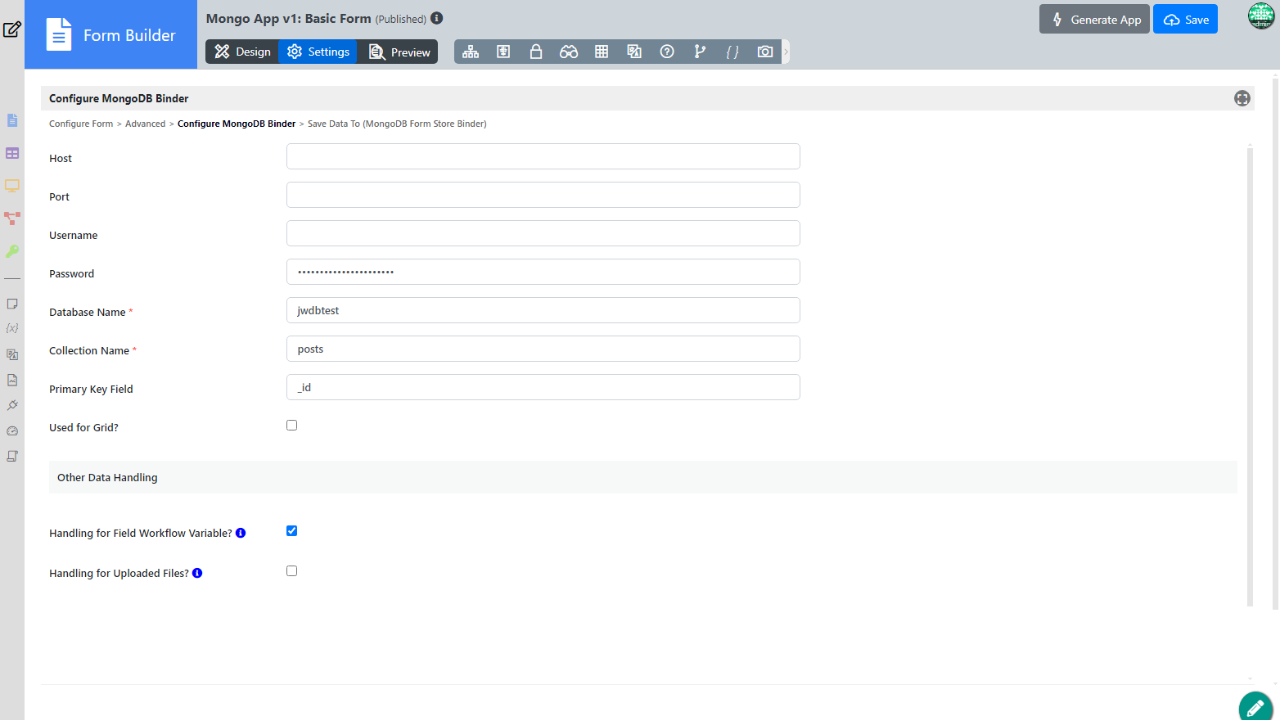
Task: Click the Collection Name input field
Action: 543,349
